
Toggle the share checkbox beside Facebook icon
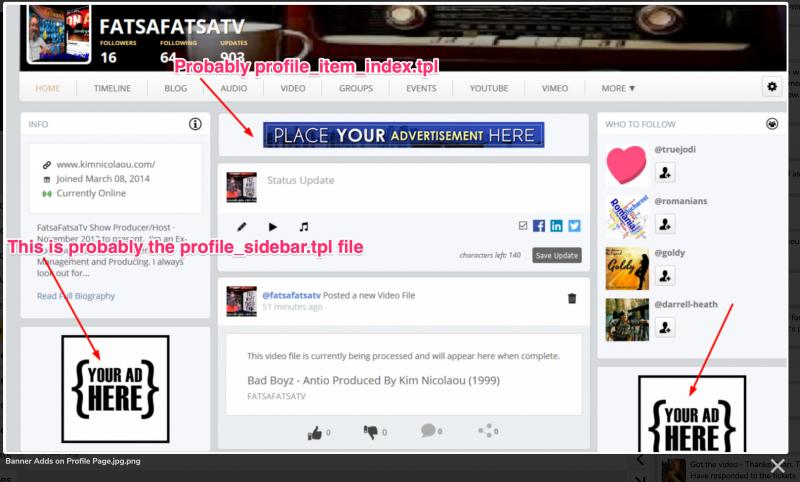pos(522,226)
